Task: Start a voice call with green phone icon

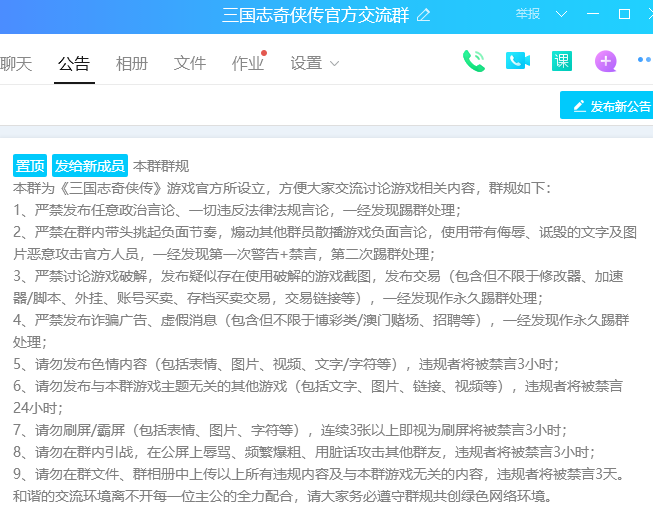Action: (474, 61)
